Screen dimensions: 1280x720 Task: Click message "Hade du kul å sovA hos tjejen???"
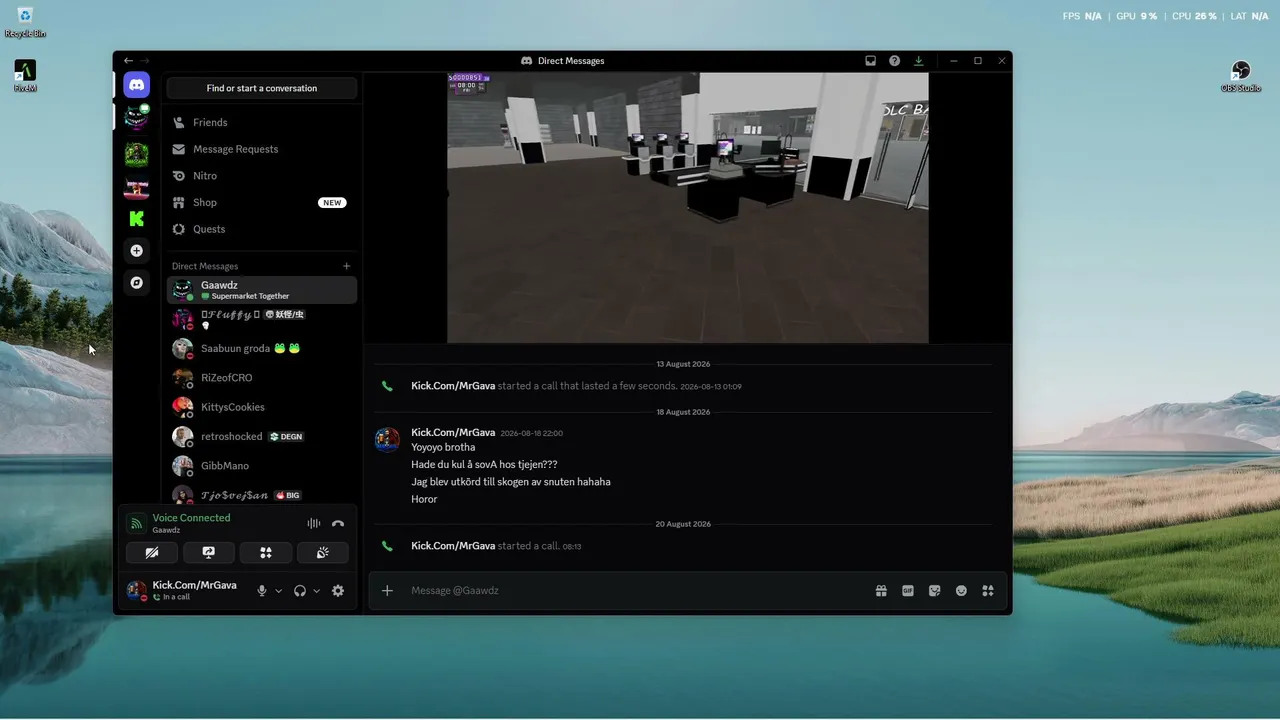[484, 465]
